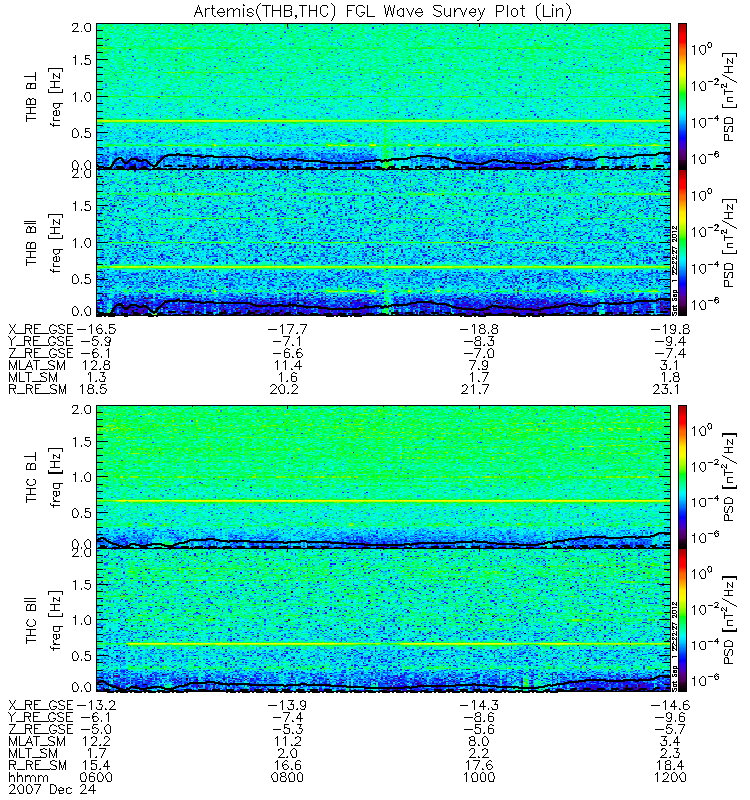Select the 'THB B∥' axis label
750x800 pixels.
click(x=32, y=242)
